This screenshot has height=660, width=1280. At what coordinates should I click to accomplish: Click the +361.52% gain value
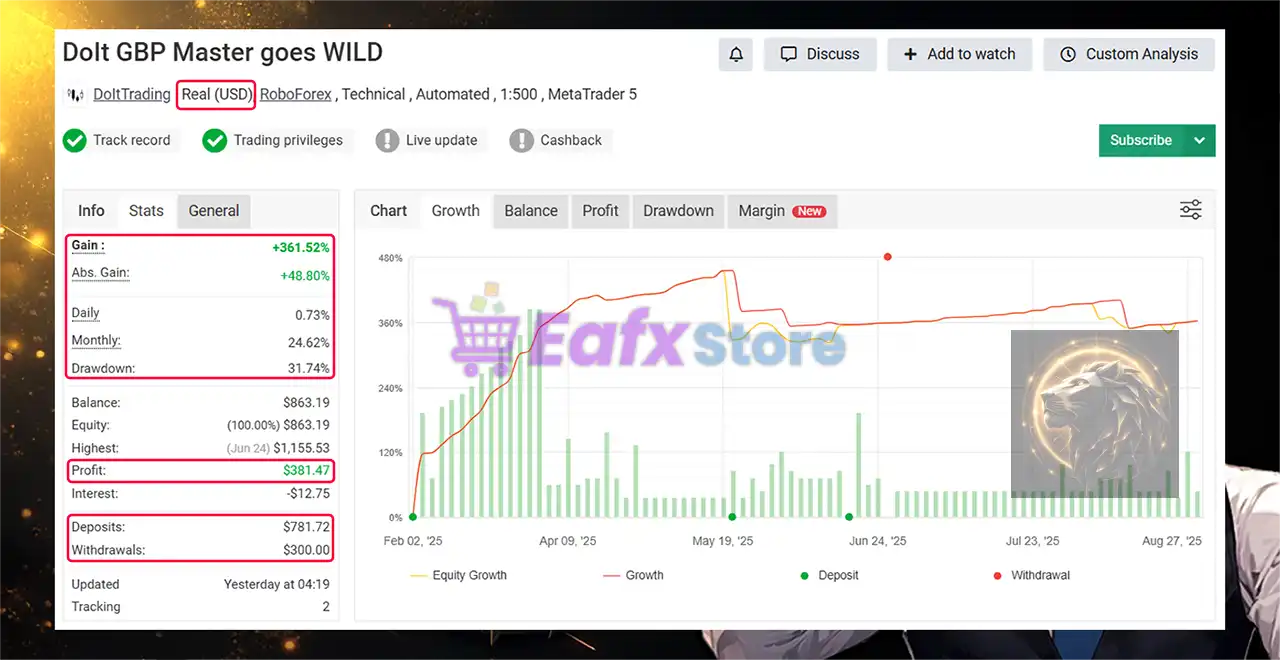tap(301, 247)
